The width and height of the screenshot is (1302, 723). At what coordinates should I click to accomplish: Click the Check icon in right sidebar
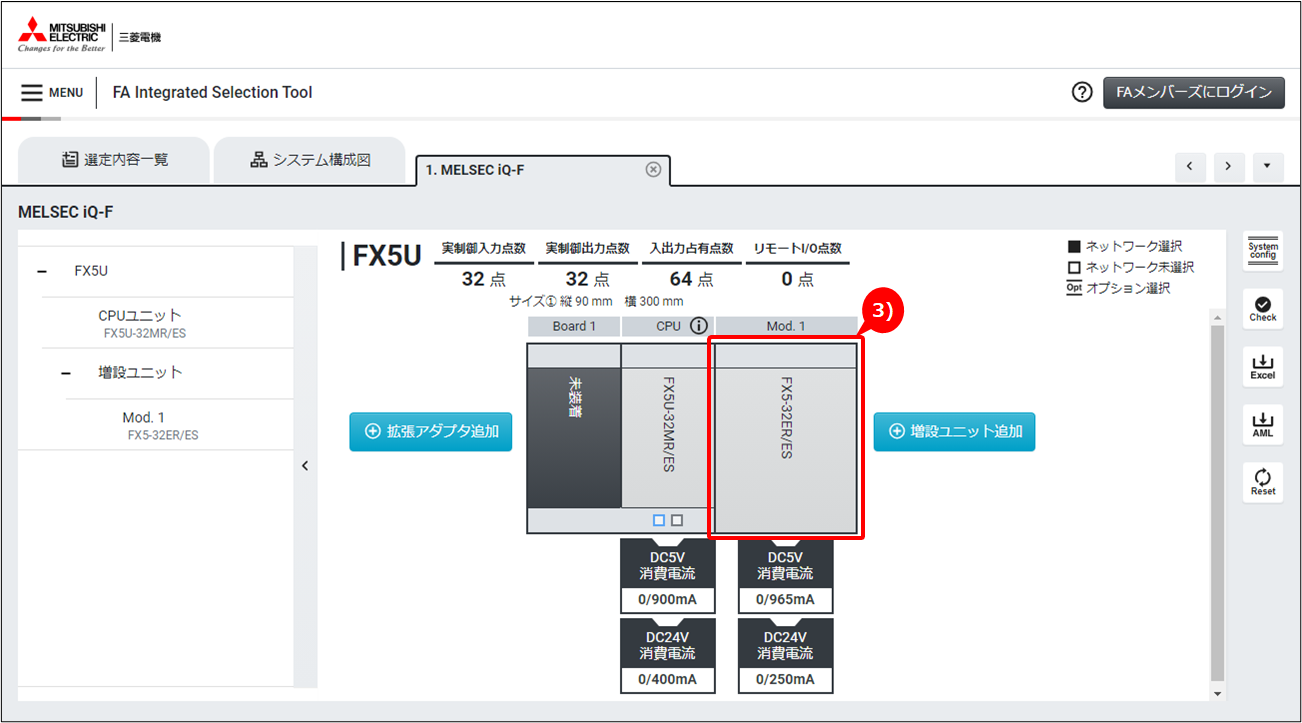(1263, 309)
